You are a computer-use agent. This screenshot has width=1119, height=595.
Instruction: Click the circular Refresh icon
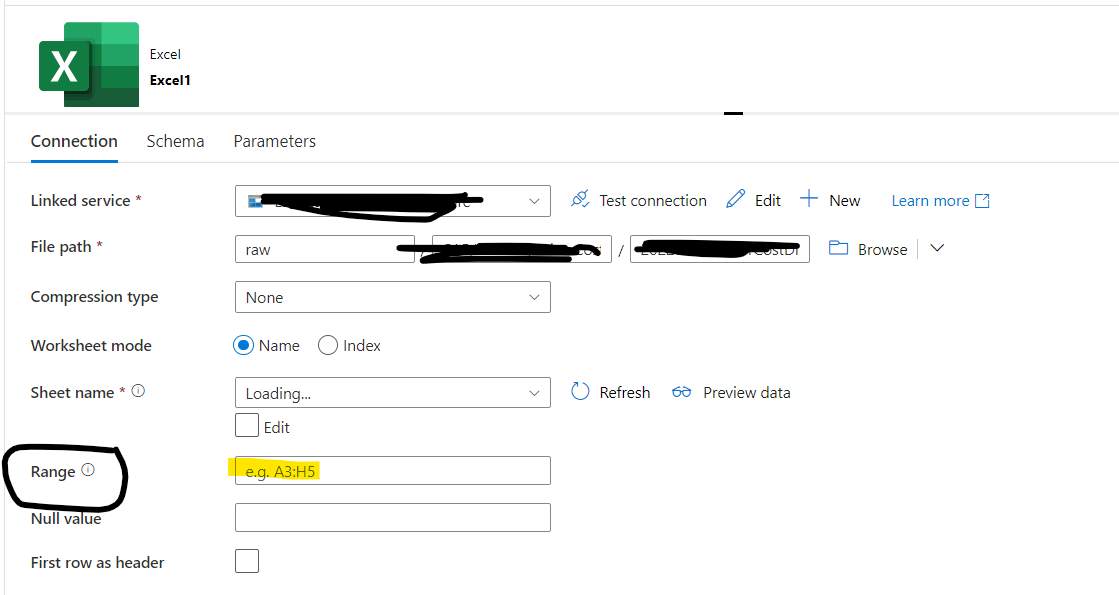coord(580,392)
